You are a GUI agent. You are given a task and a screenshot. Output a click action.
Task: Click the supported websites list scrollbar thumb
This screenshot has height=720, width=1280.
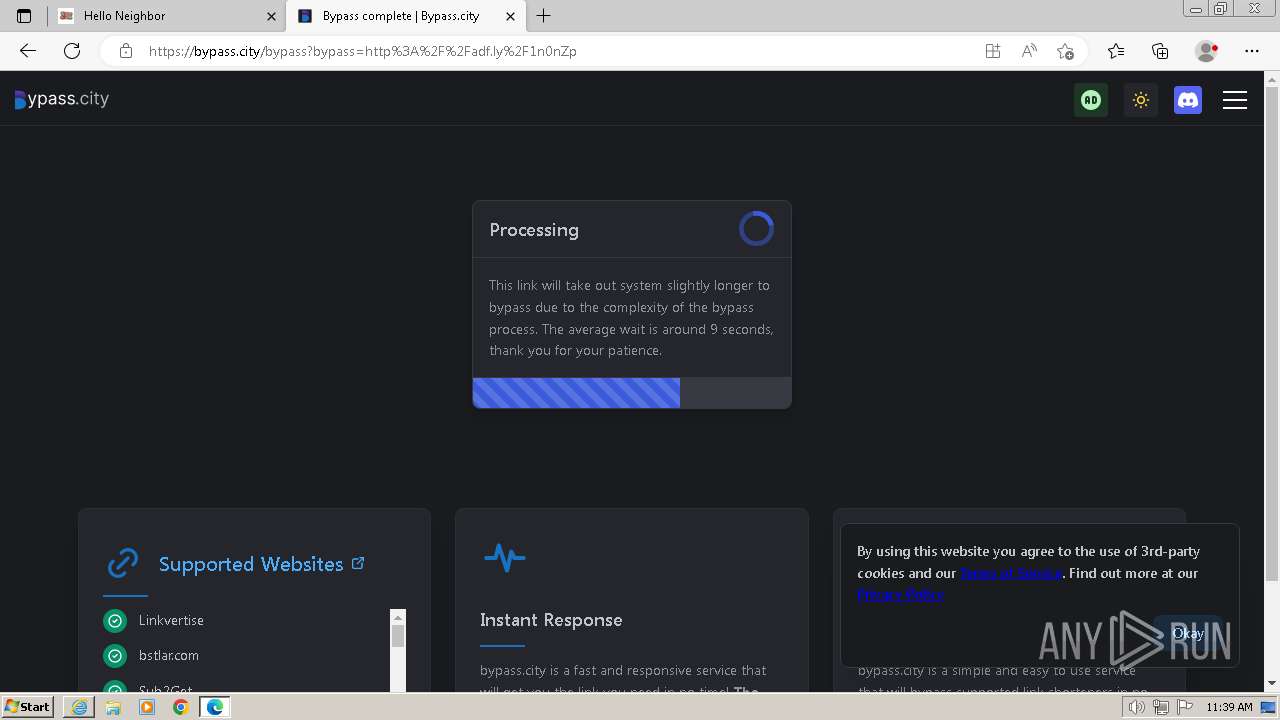398,636
